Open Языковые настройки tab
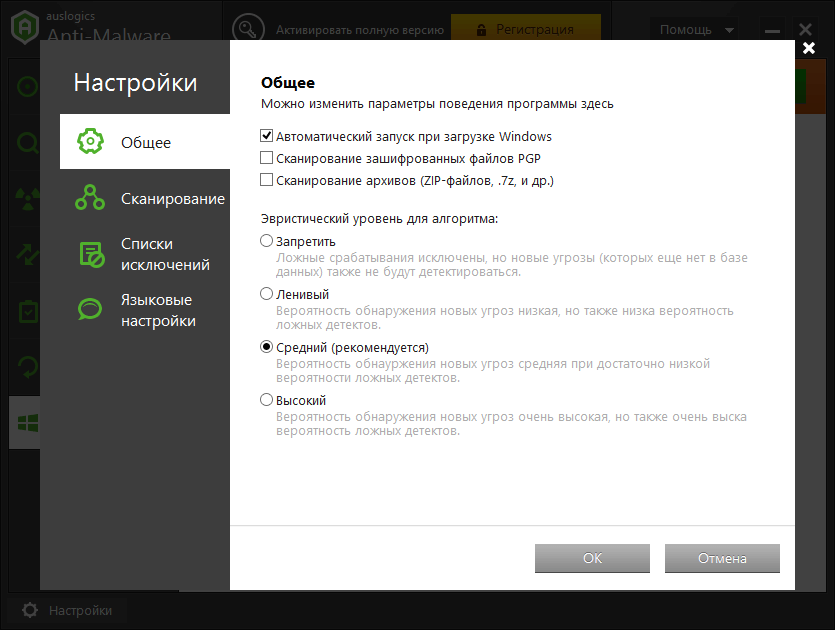This screenshot has width=835, height=630. (145, 310)
